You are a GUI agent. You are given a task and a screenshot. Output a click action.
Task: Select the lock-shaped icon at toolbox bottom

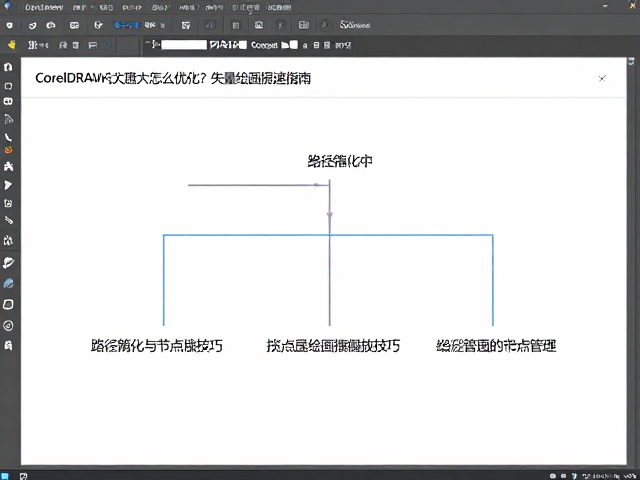8,346
